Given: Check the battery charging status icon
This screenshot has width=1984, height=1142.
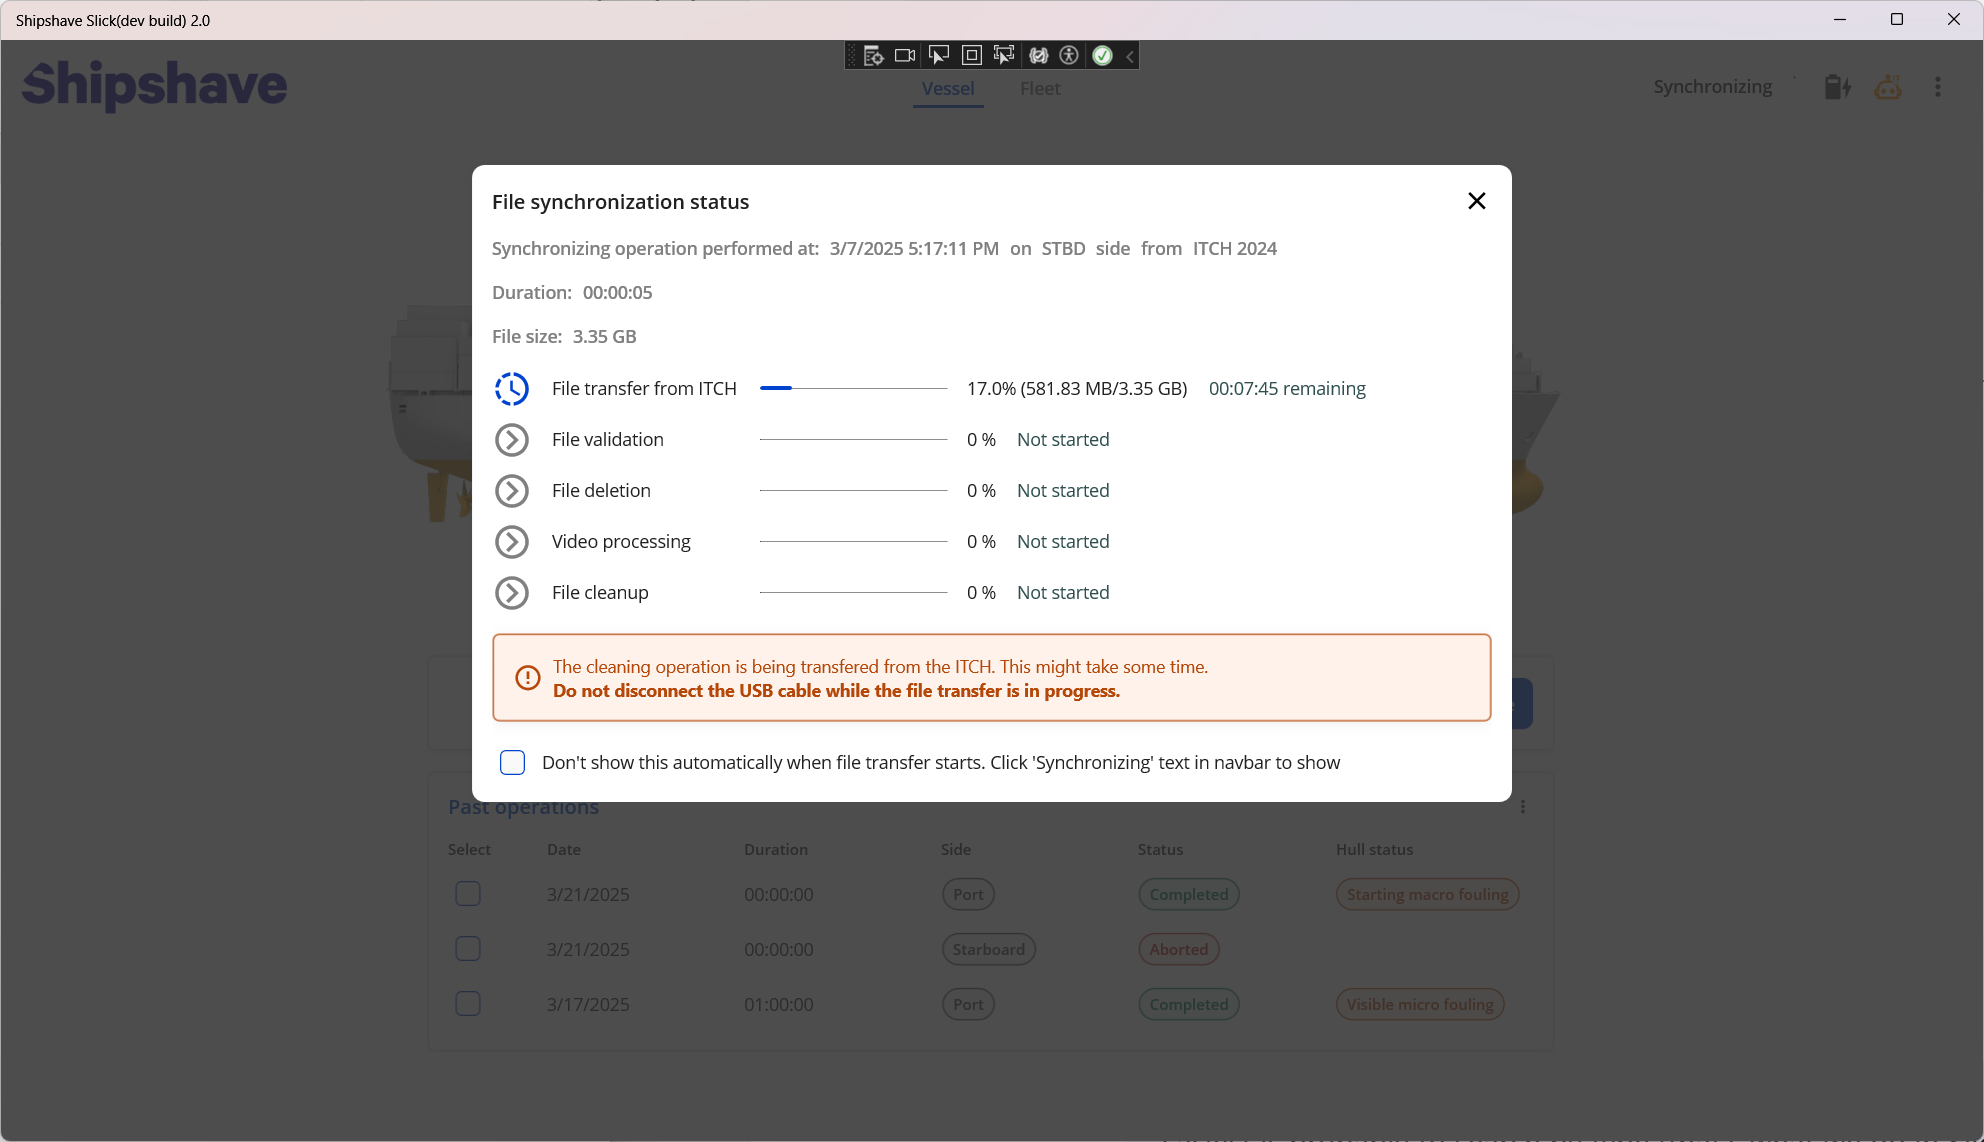Looking at the screenshot, I should tap(1836, 87).
